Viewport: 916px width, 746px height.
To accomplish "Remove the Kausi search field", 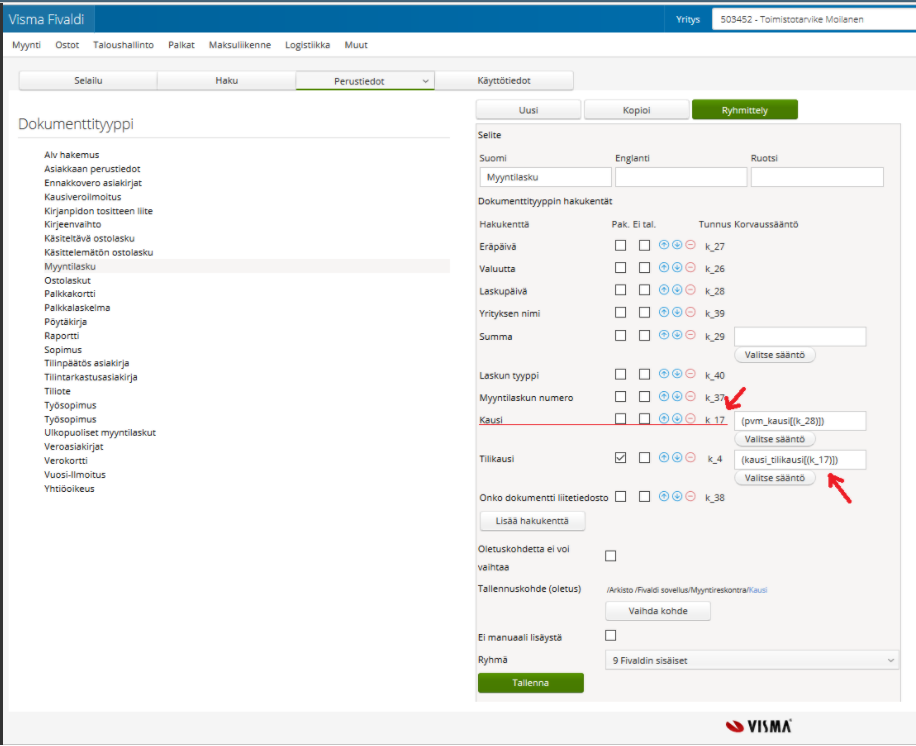I will [x=691, y=419].
